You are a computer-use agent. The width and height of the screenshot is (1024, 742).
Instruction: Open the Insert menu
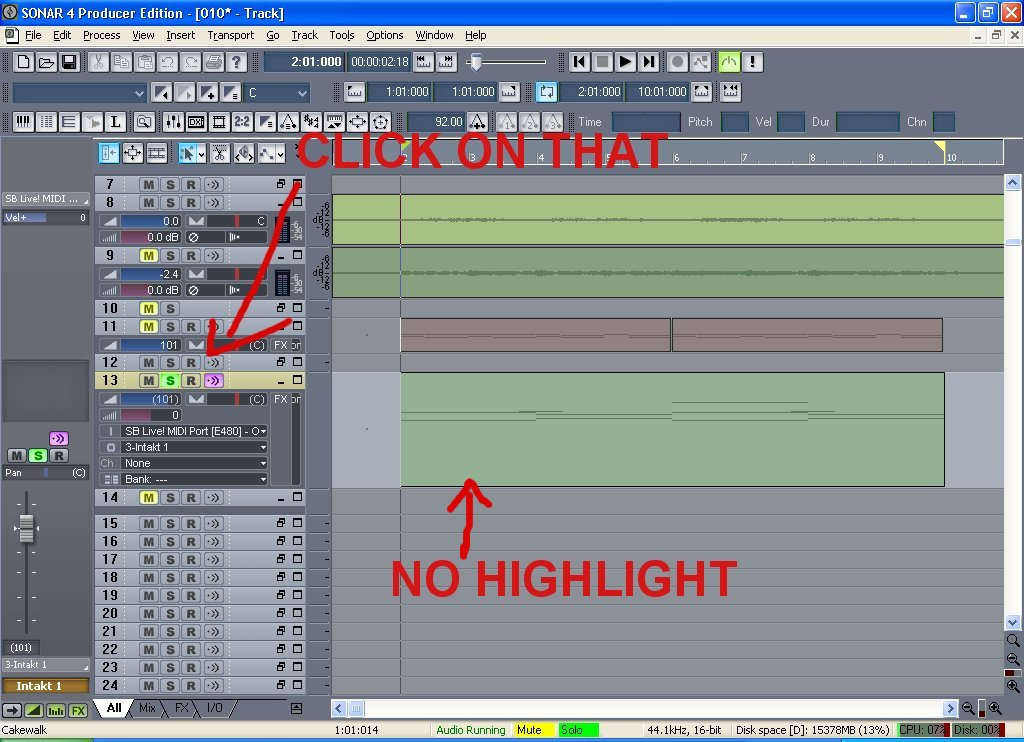click(180, 35)
